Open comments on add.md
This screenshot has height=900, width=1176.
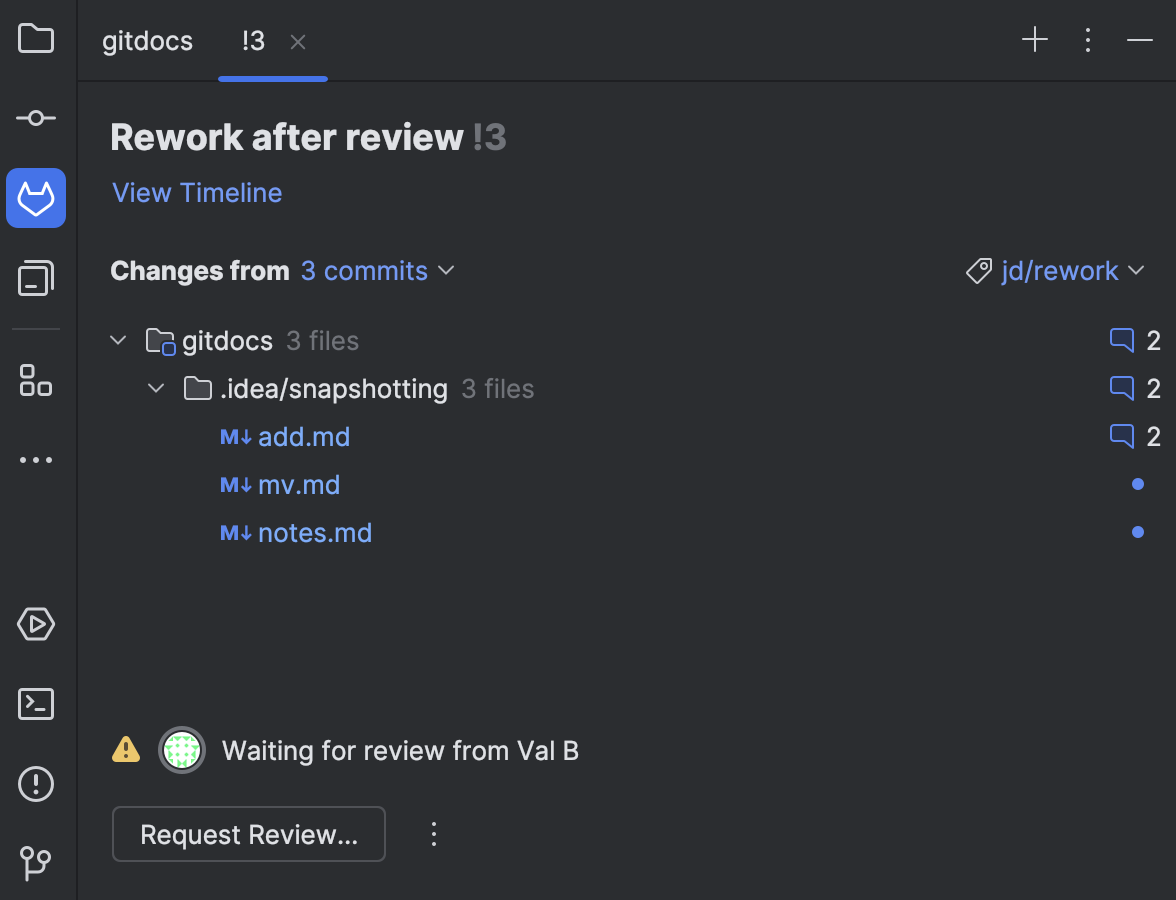coord(1121,436)
